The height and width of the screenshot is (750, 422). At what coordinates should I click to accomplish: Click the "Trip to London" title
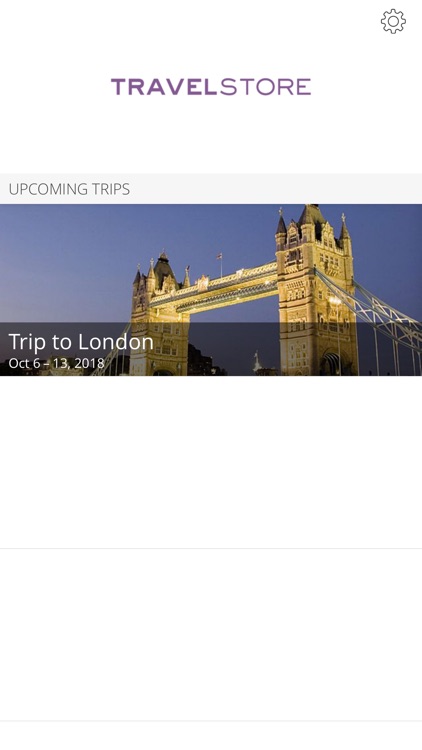click(81, 342)
